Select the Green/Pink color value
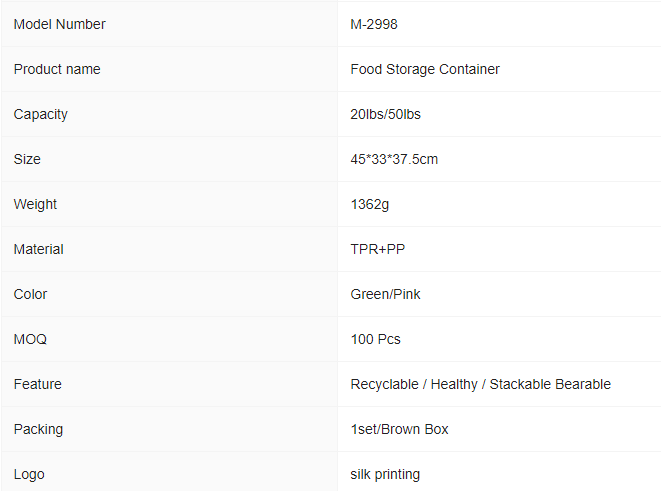The height and width of the screenshot is (491, 661). pos(385,294)
